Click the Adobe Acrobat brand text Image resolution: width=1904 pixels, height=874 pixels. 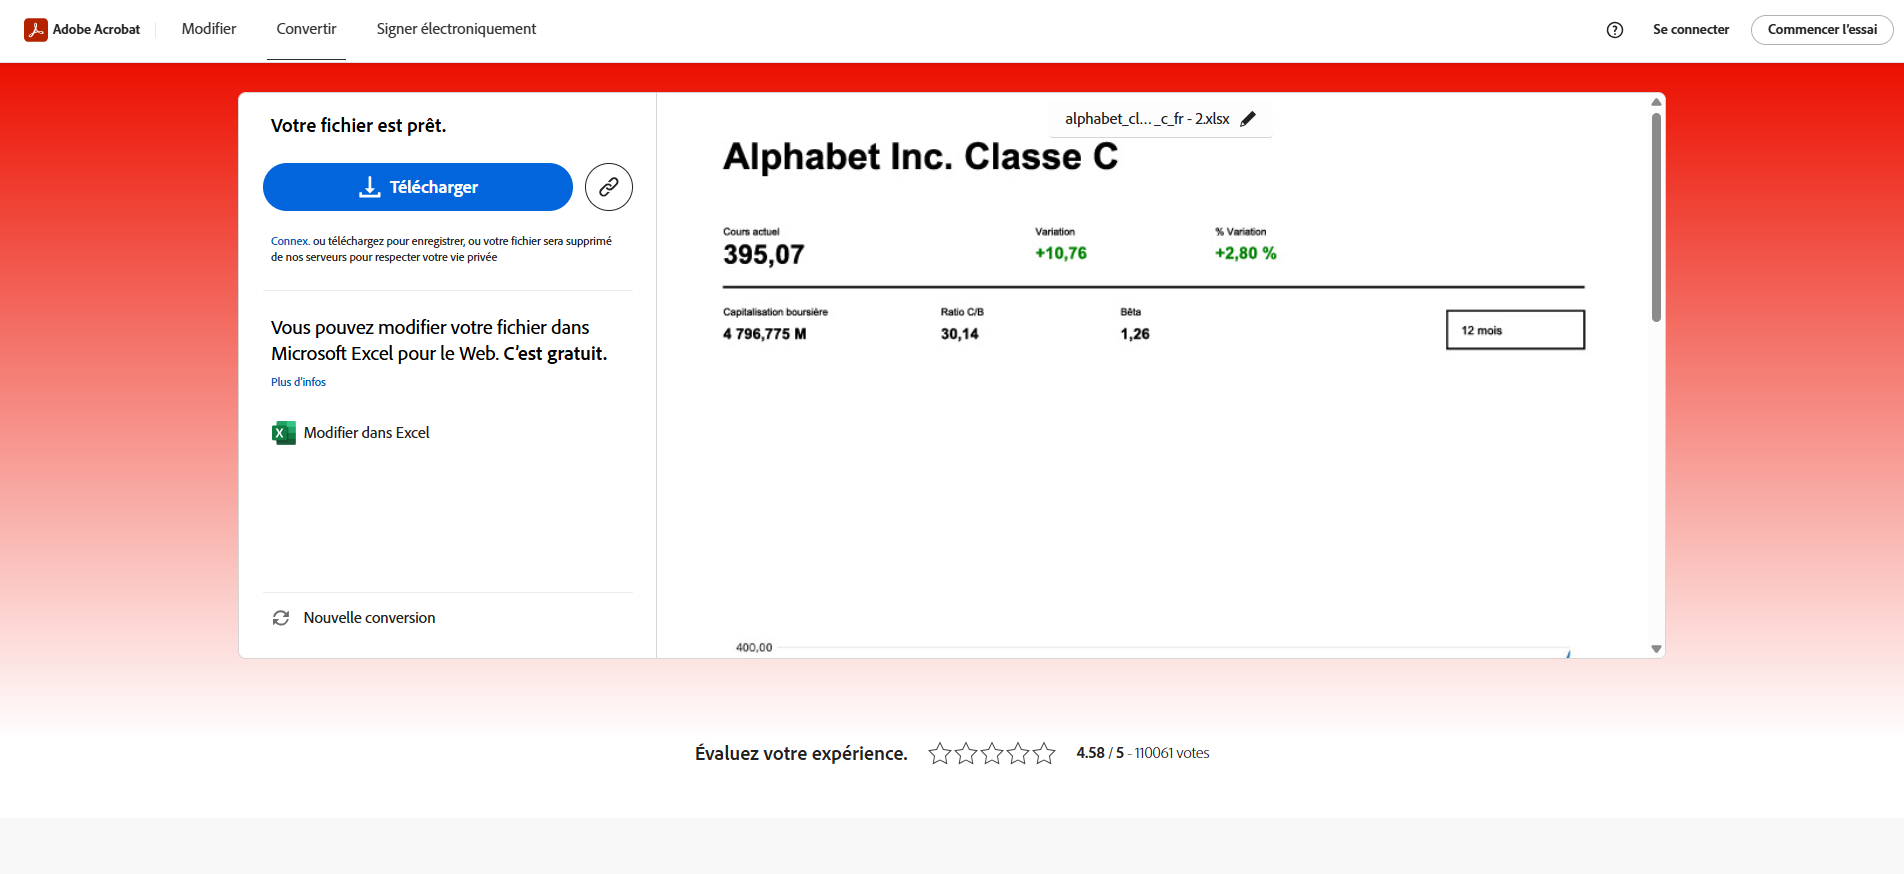pos(96,29)
